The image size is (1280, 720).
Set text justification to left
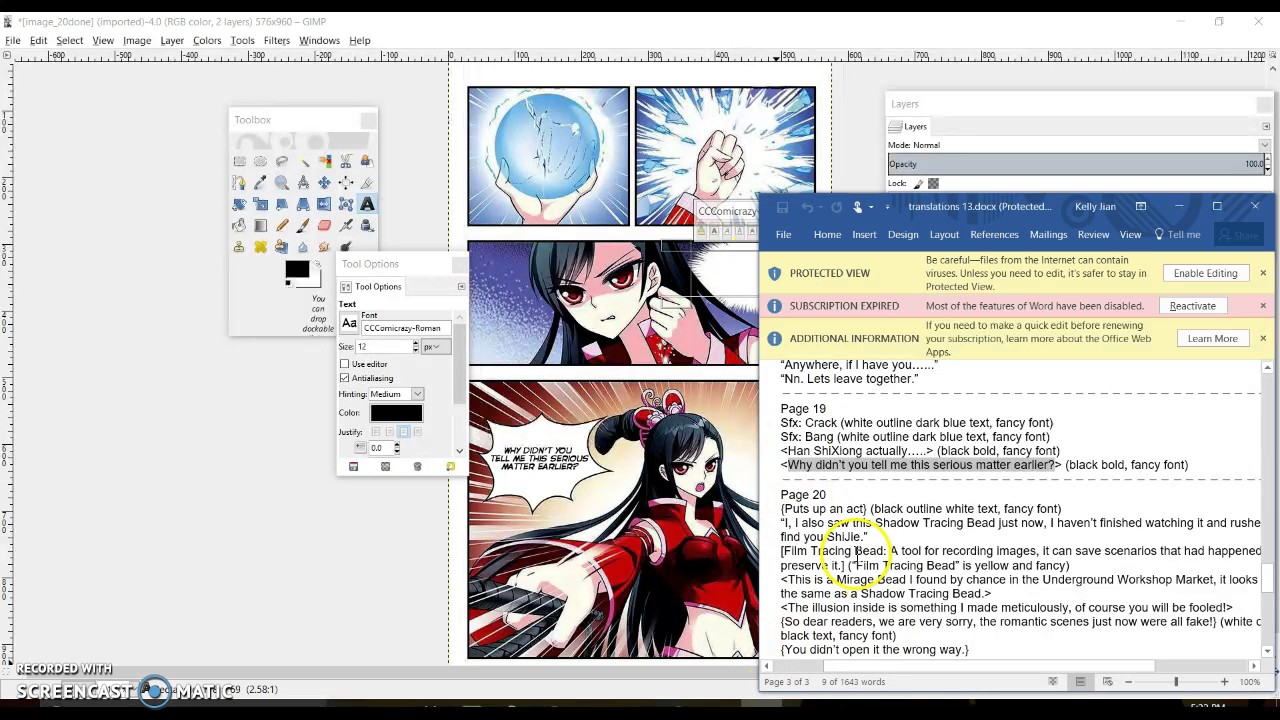click(x=376, y=432)
